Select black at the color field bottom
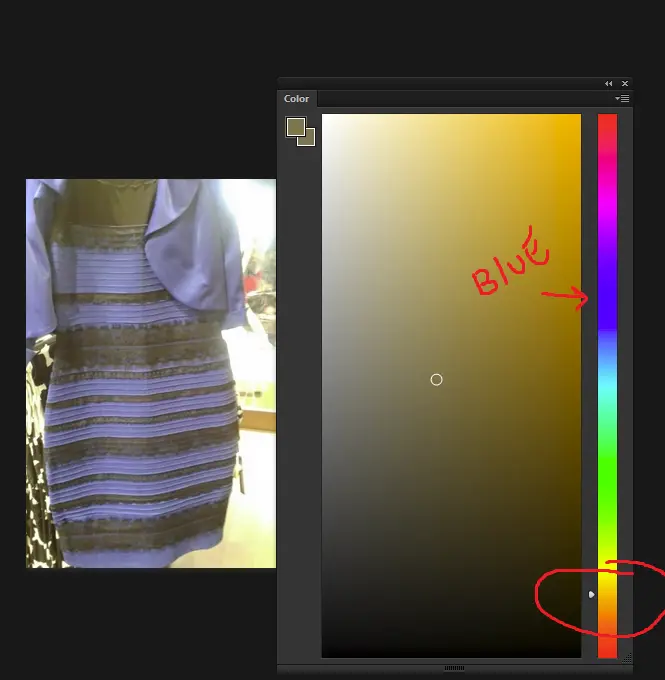The image size is (665, 680). click(450, 655)
